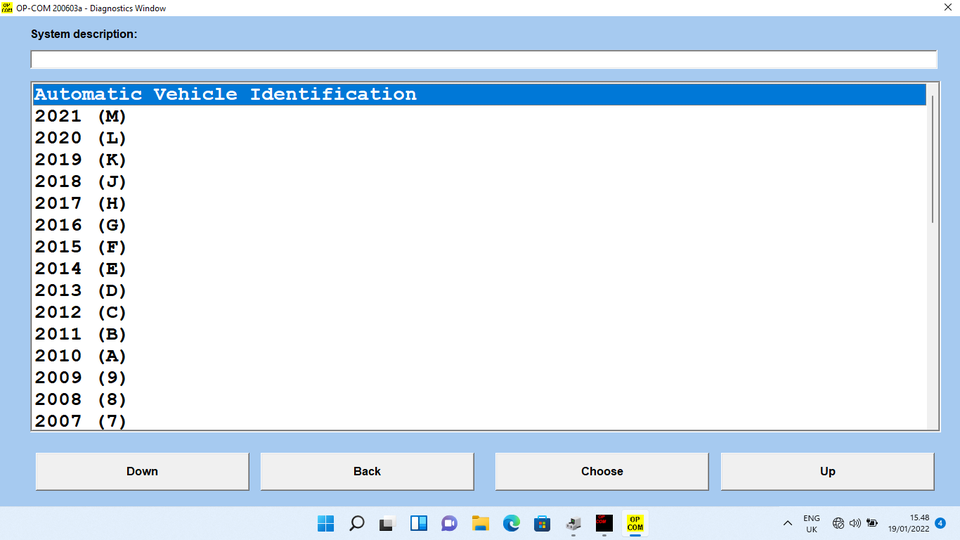
Task: Open the Widgets taskbar icon
Action: [x=419, y=523]
